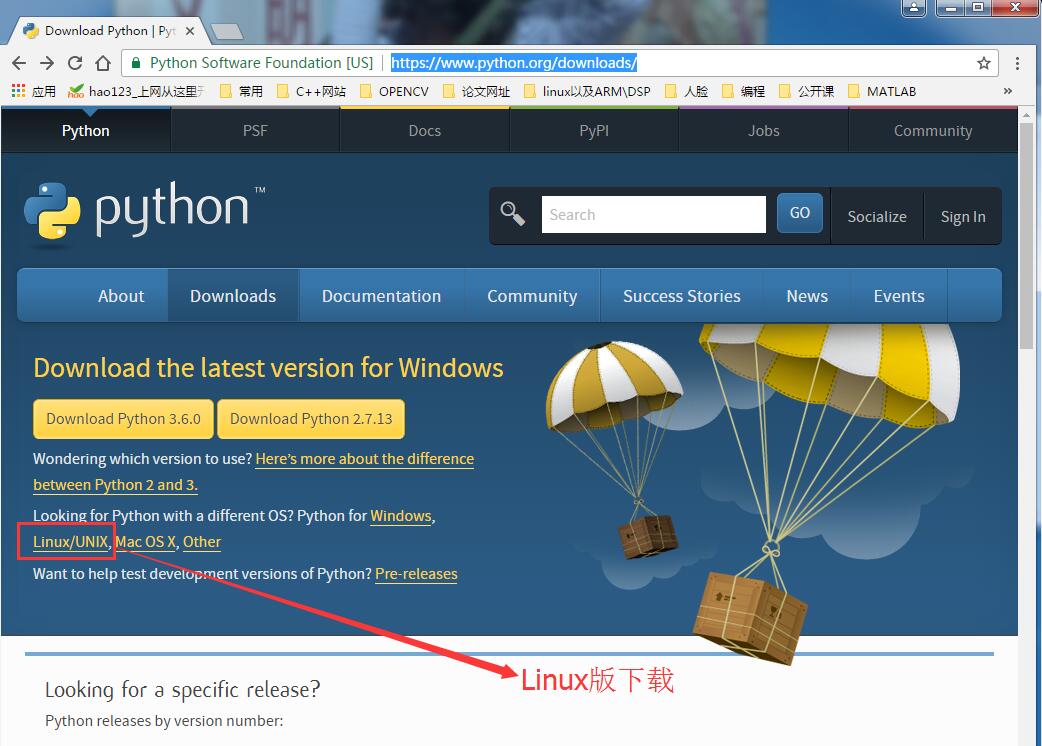The height and width of the screenshot is (746, 1042).
Task: Open the Python 2 and 3 difference link
Action: [364, 459]
